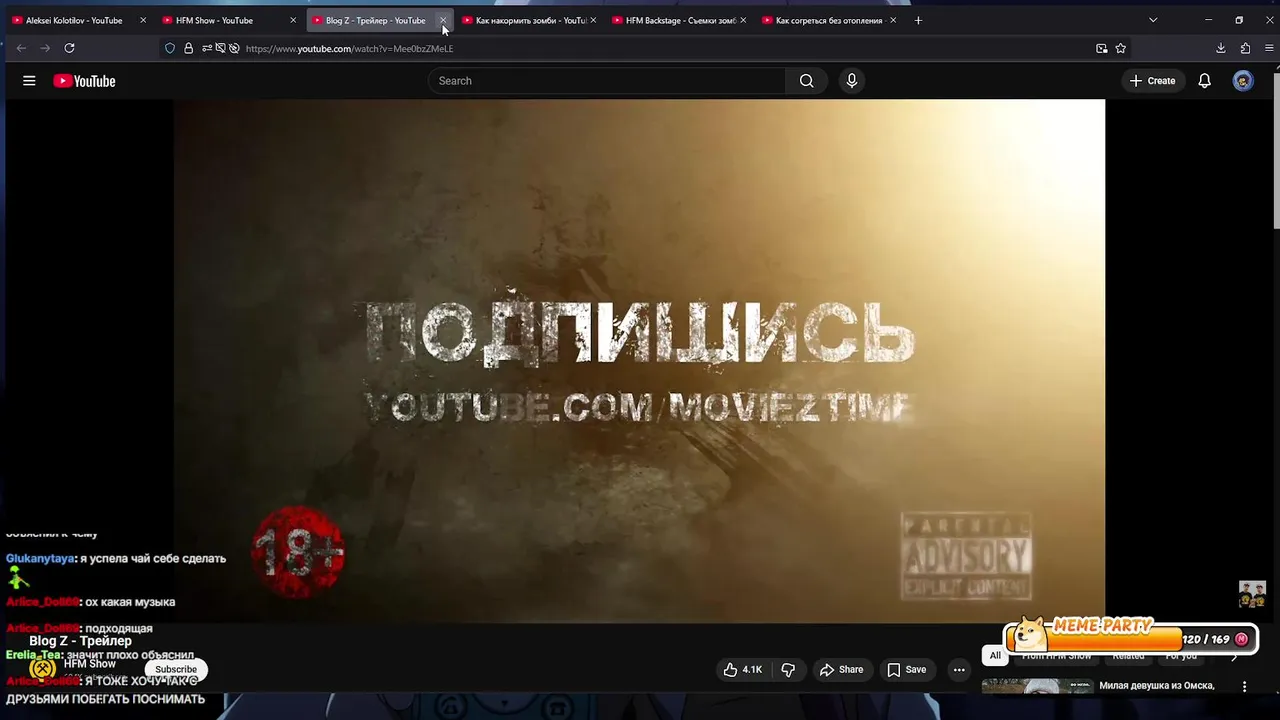Image resolution: width=1280 pixels, height=720 pixels.
Task: Click the permissions icon in address bar
Action: point(207,48)
